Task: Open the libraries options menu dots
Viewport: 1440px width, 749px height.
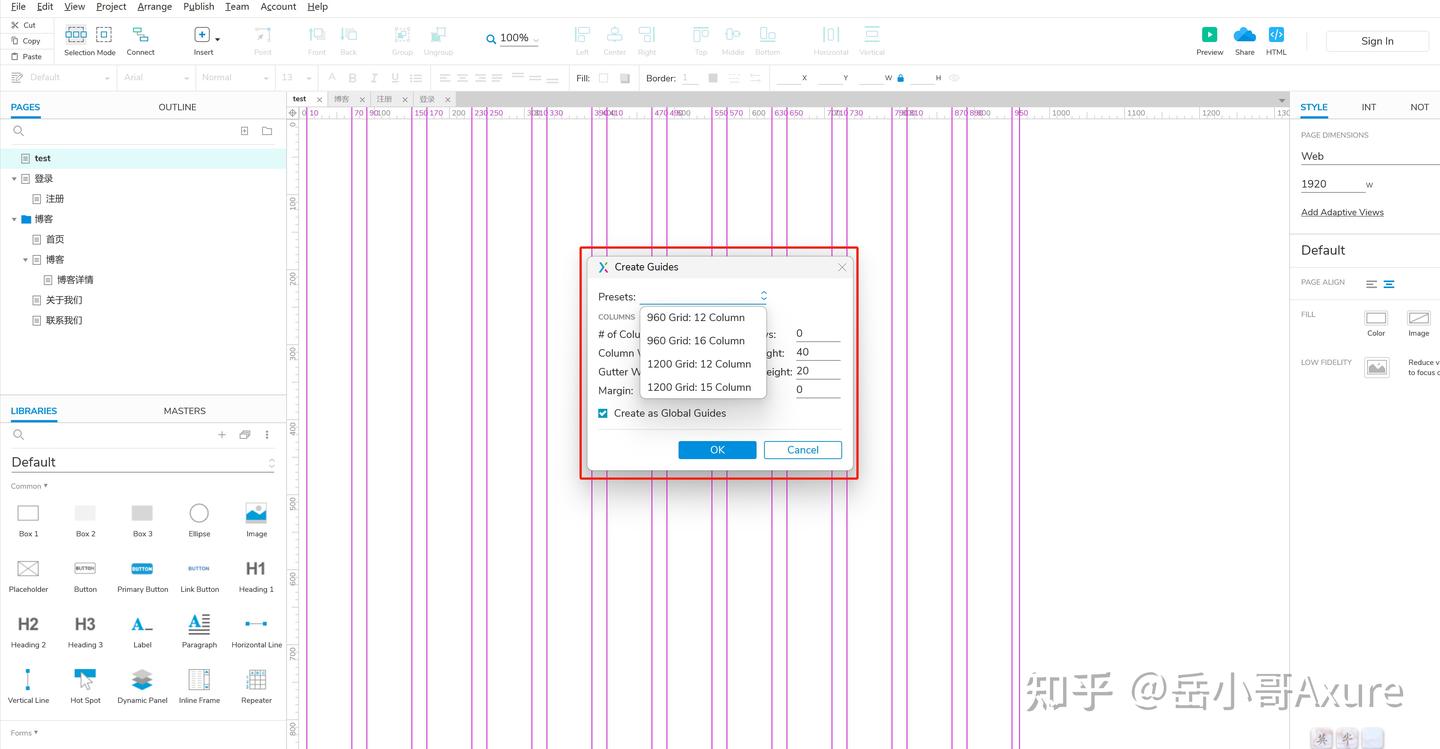Action: 267,435
